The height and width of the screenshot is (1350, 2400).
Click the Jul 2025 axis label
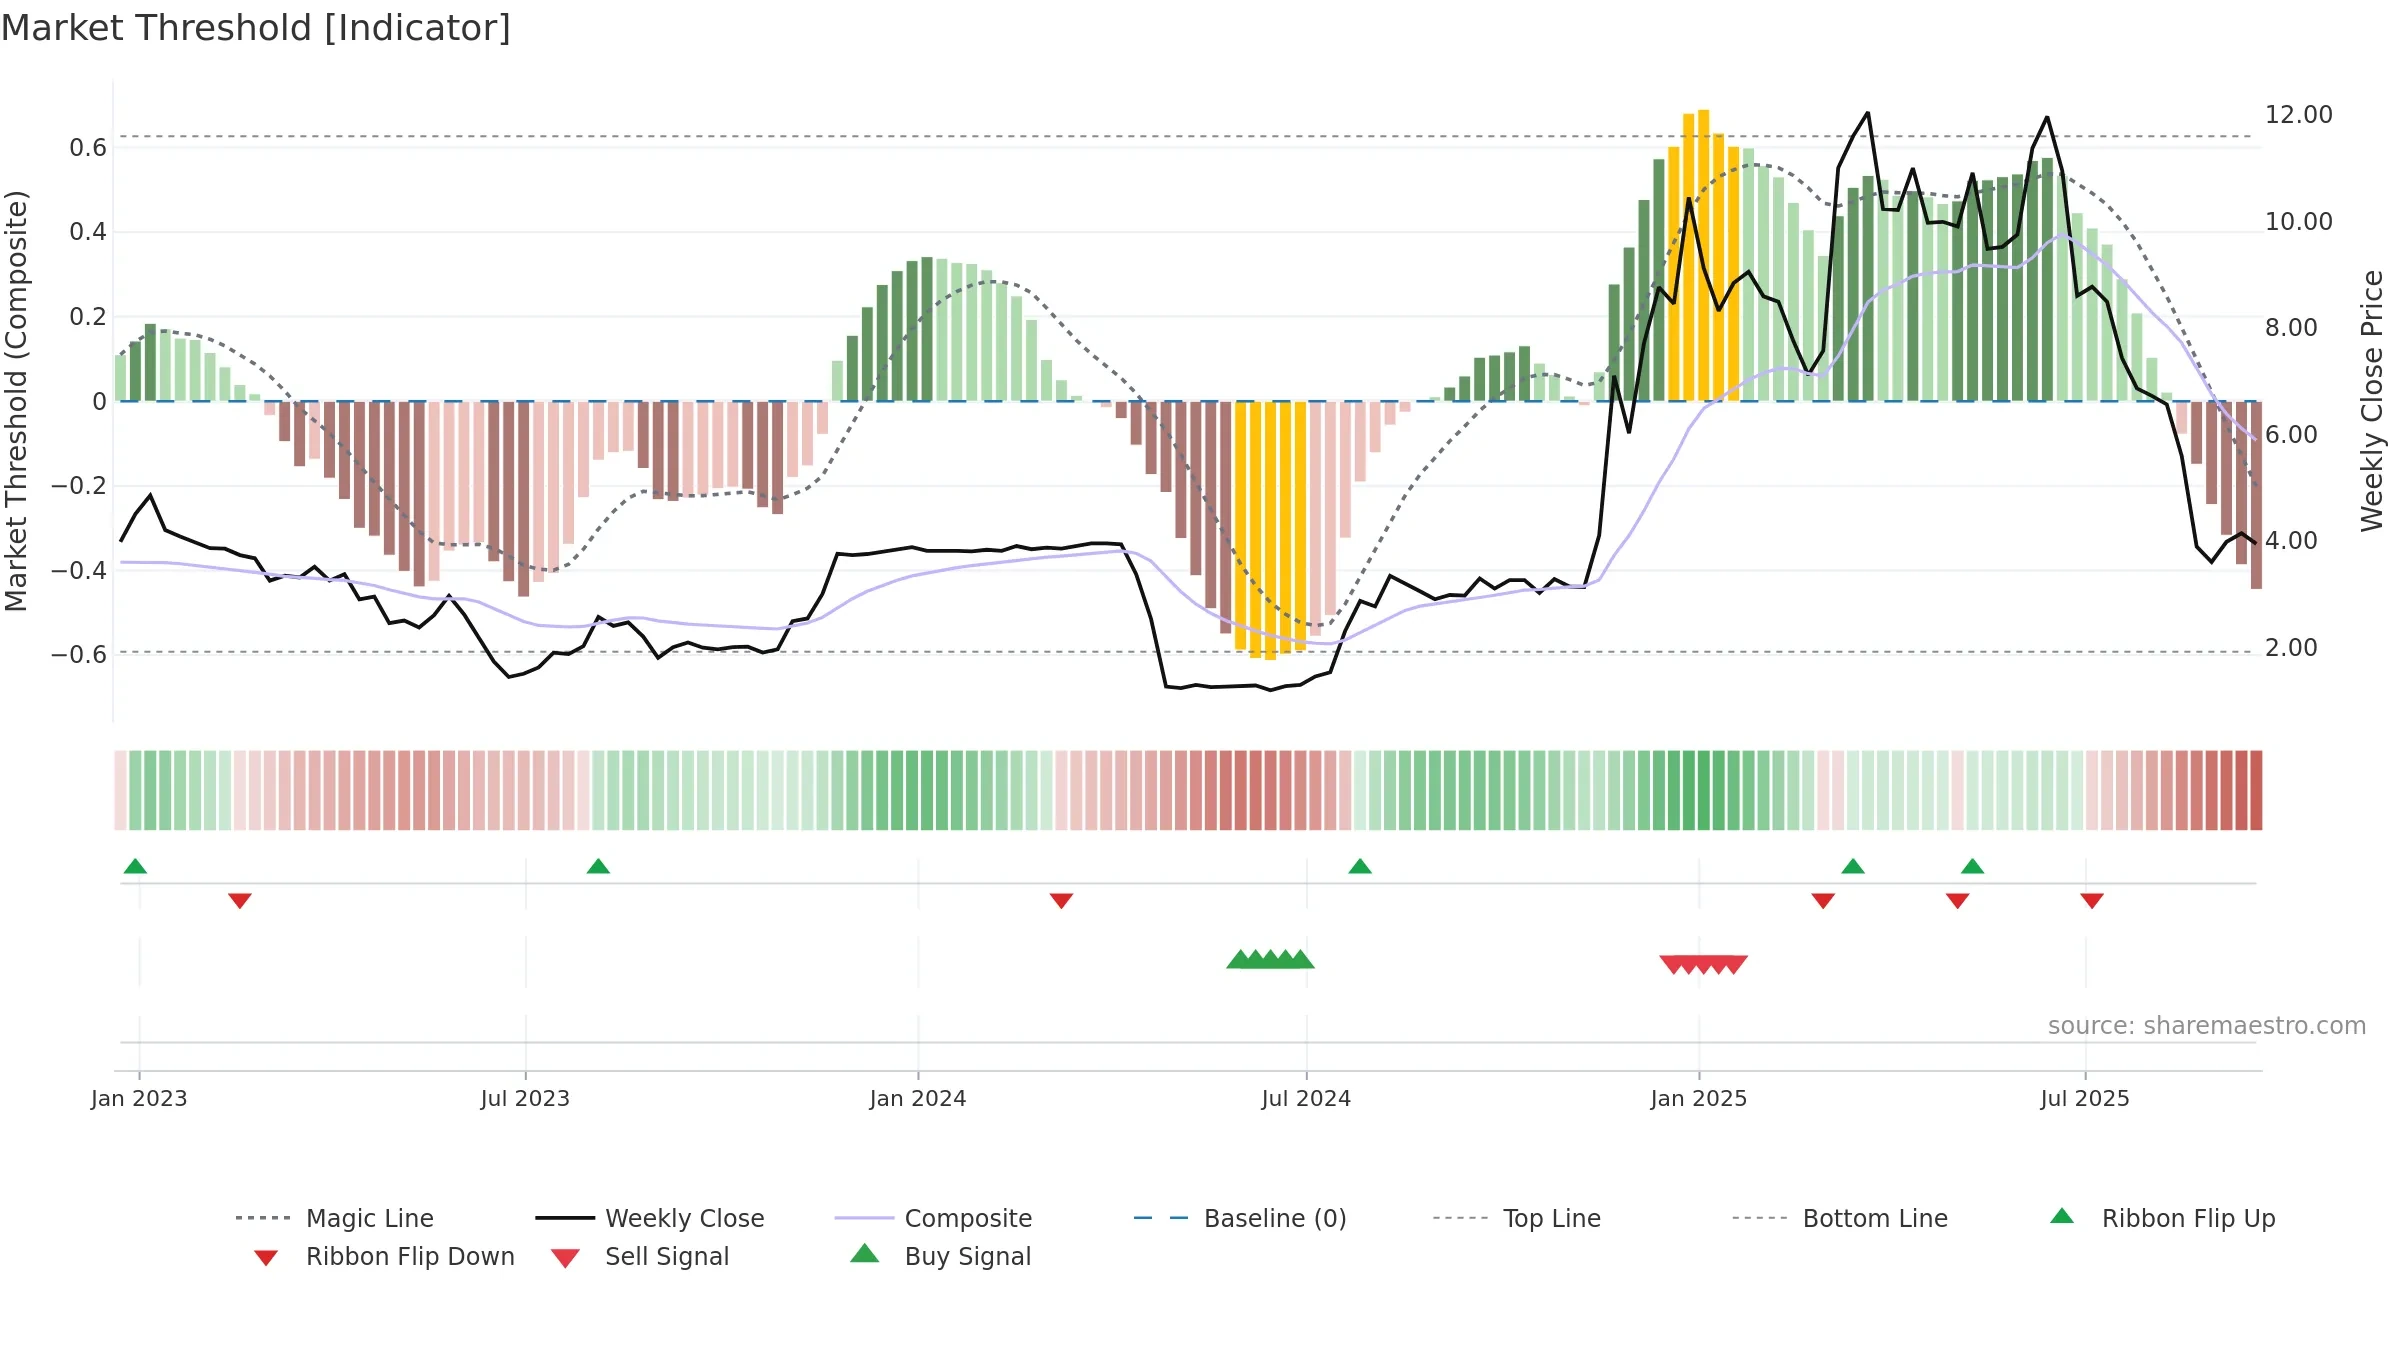pos(2085,1099)
